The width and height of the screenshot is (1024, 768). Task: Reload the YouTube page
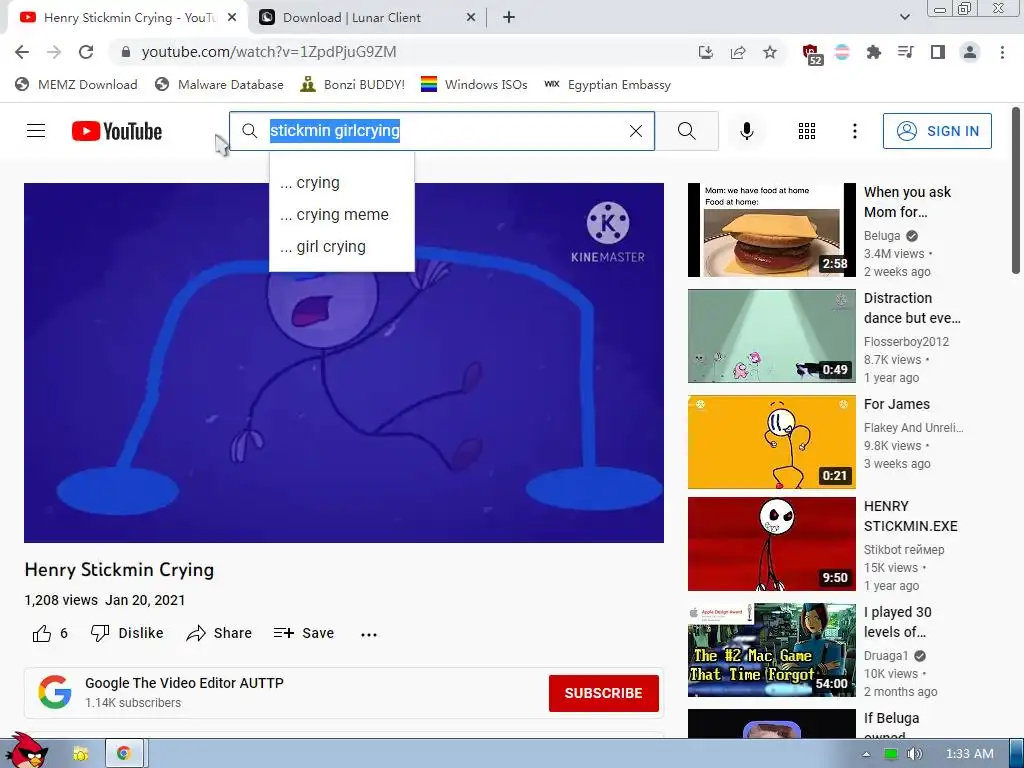pos(86,52)
